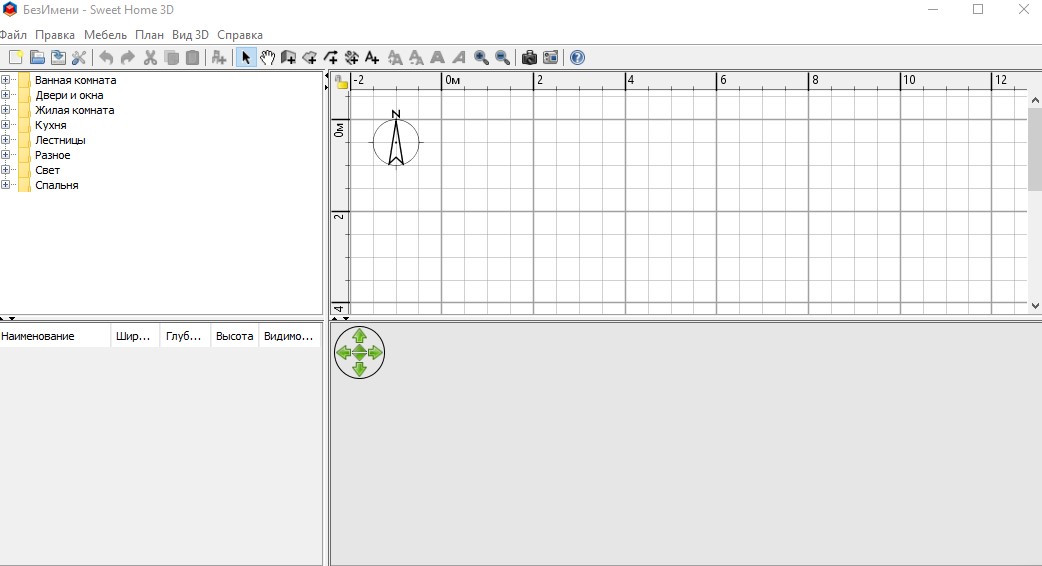Activate the pan hand tool

[x=267, y=58]
